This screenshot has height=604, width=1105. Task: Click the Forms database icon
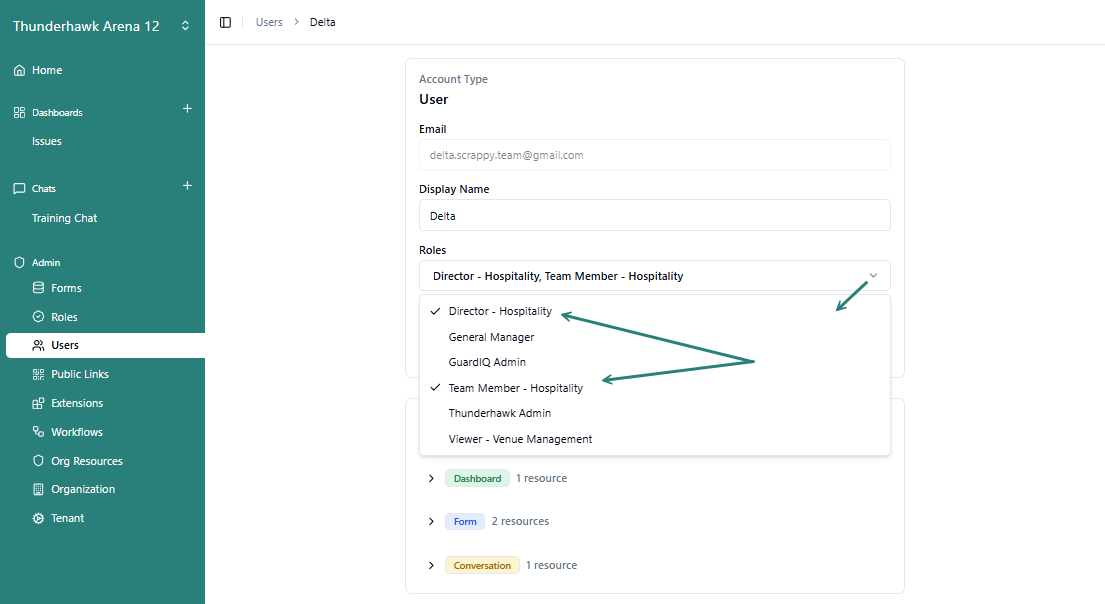click(38, 288)
